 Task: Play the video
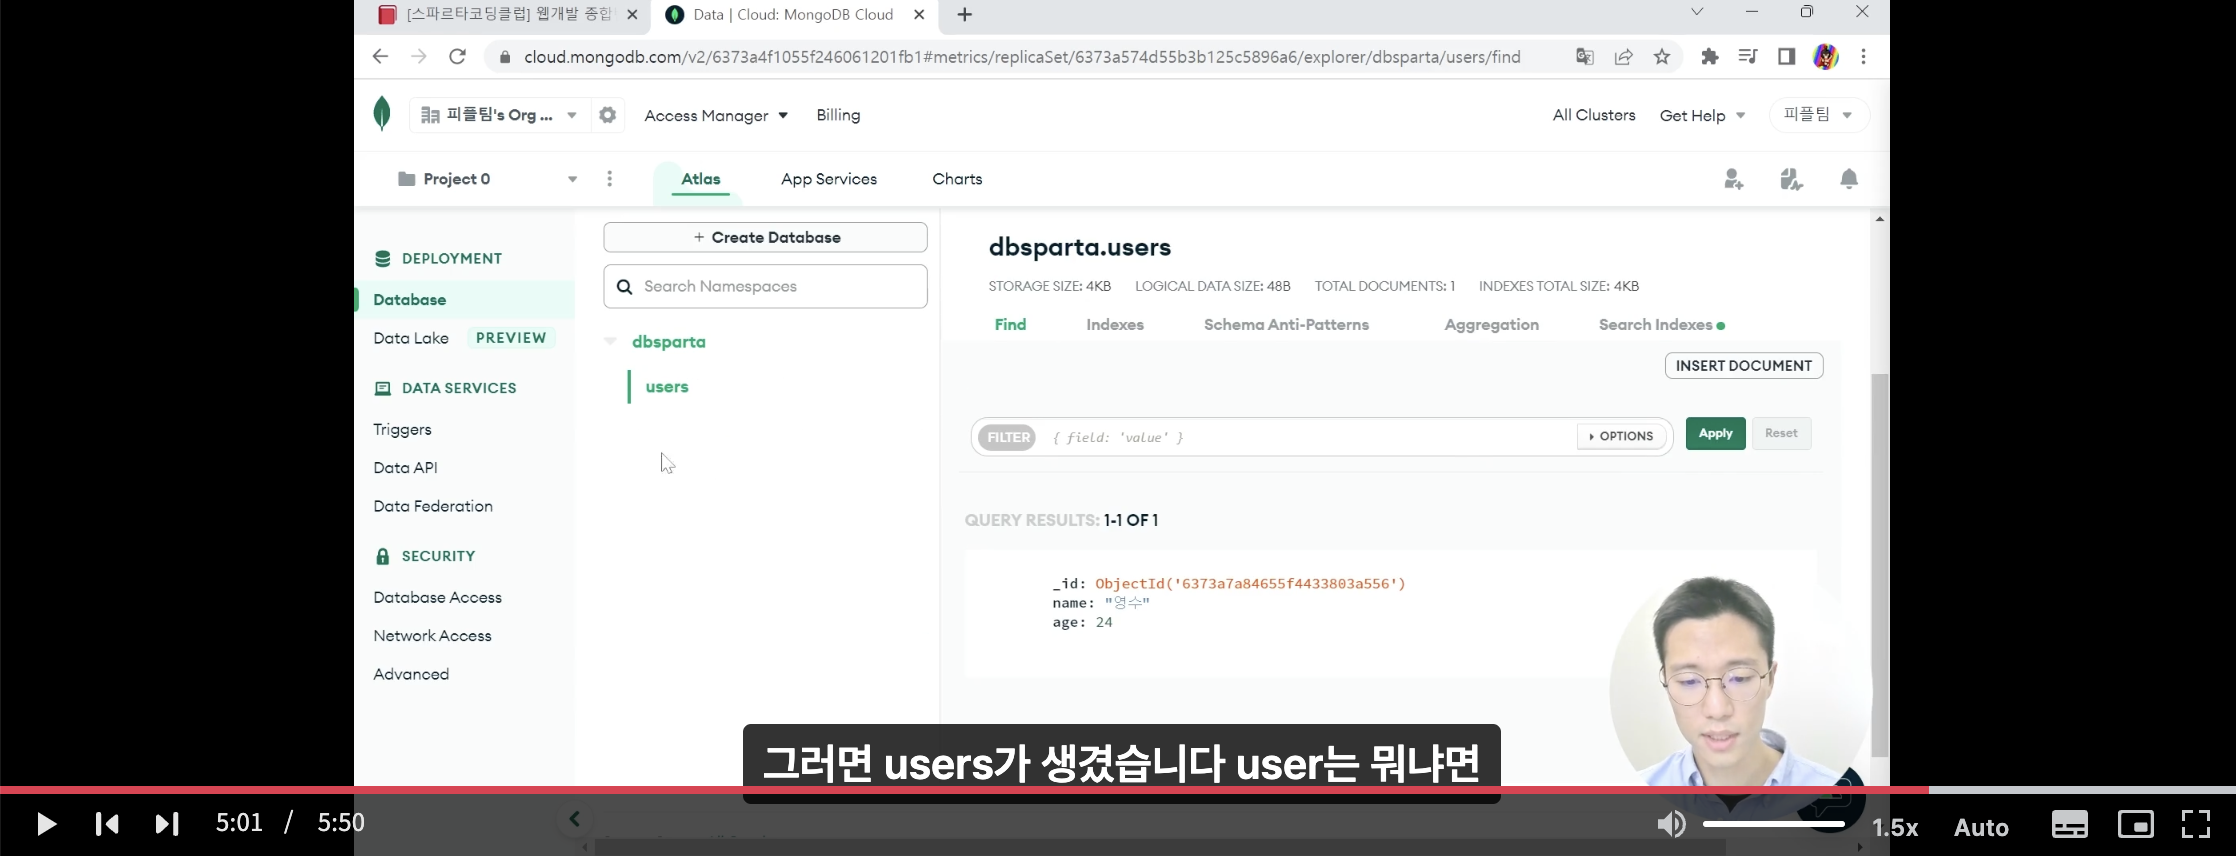tap(46, 824)
